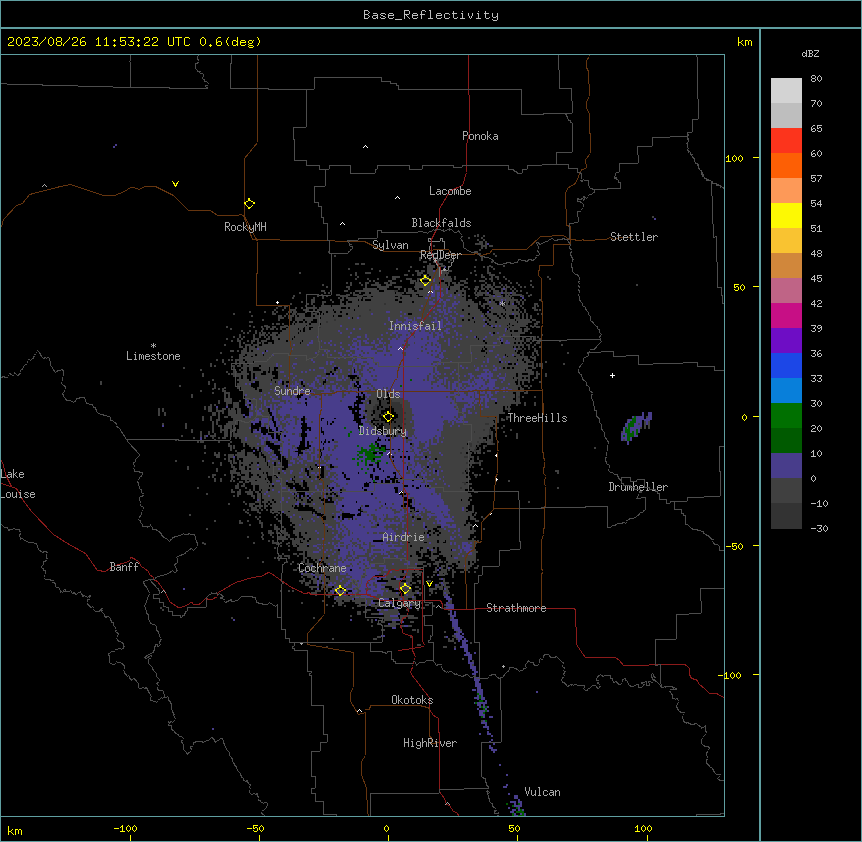Image resolution: width=862 pixels, height=842 pixels.
Task: Click the asterisk marker above Limestone
Action: click(x=153, y=346)
